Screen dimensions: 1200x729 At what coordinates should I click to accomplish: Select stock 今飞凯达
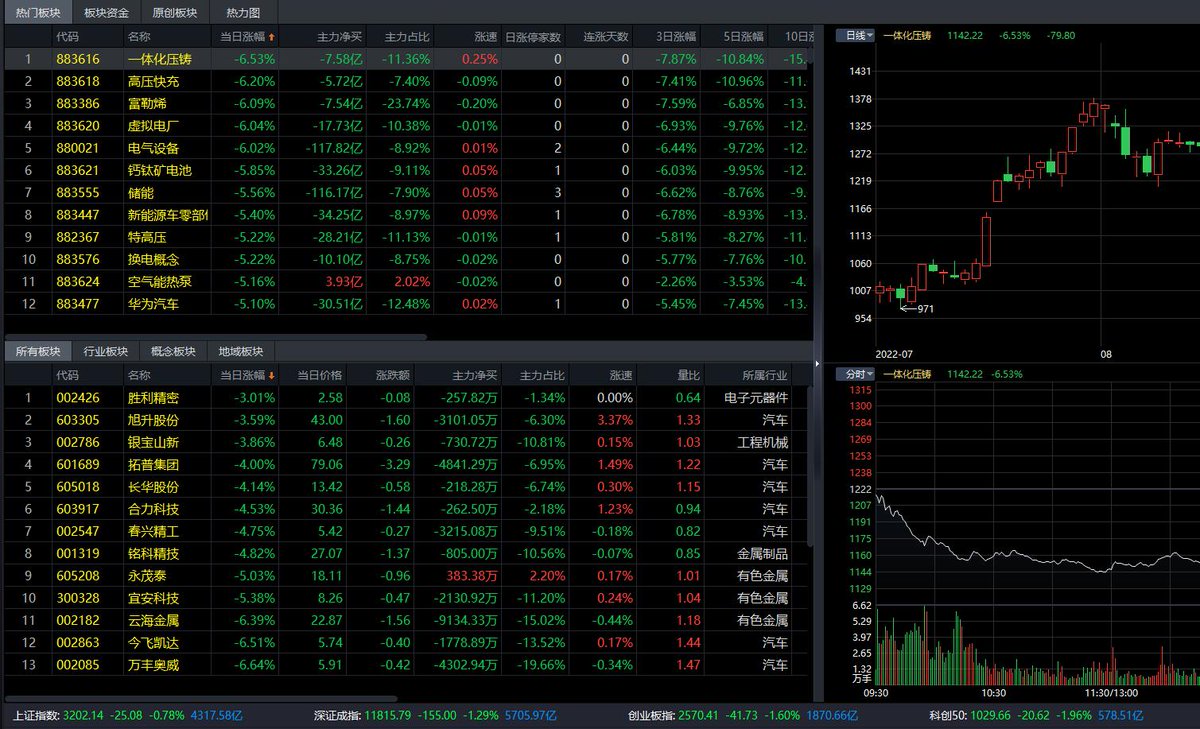tap(153, 642)
